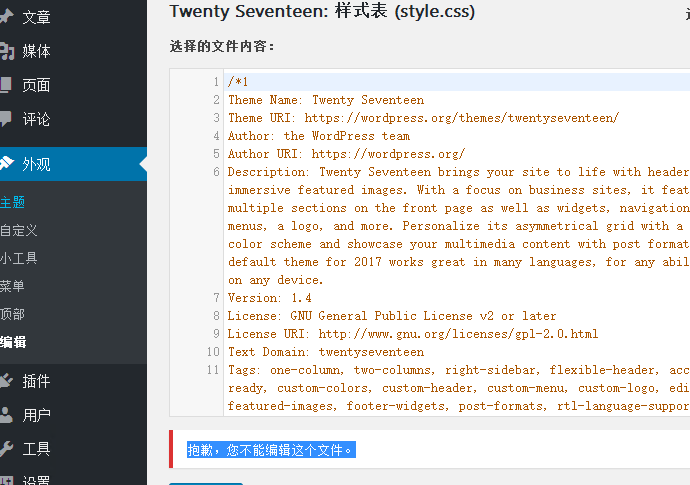Image resolution: width=690 pixels, height=485 pixels.
Task: Open 自定义 customize submenu link
Action: pyautogui.click(x=18, y=230)
